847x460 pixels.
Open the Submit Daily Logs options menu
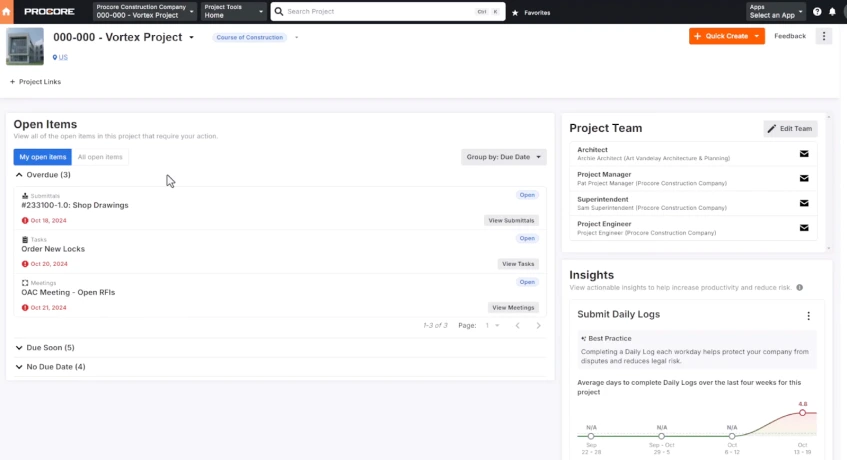pos(809,316)
